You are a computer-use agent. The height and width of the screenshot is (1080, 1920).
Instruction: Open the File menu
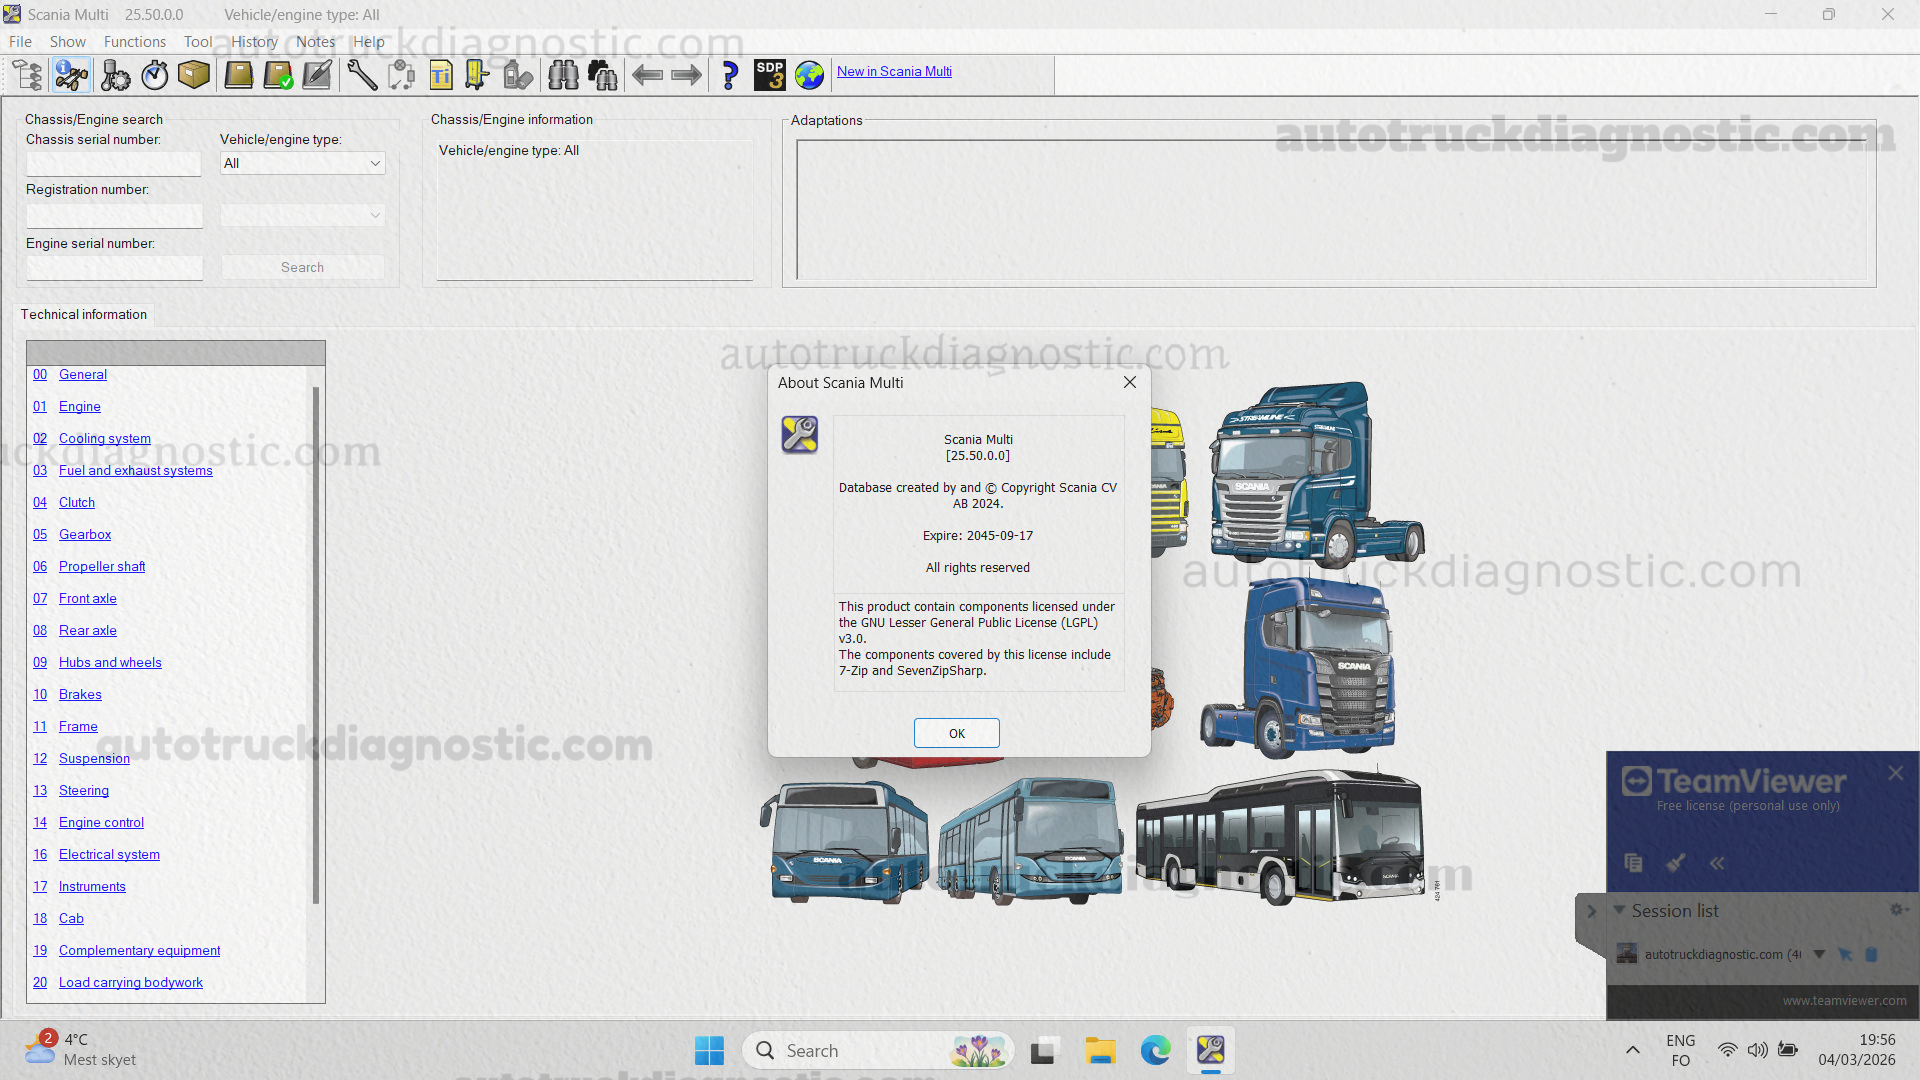(x=20, y=42)
